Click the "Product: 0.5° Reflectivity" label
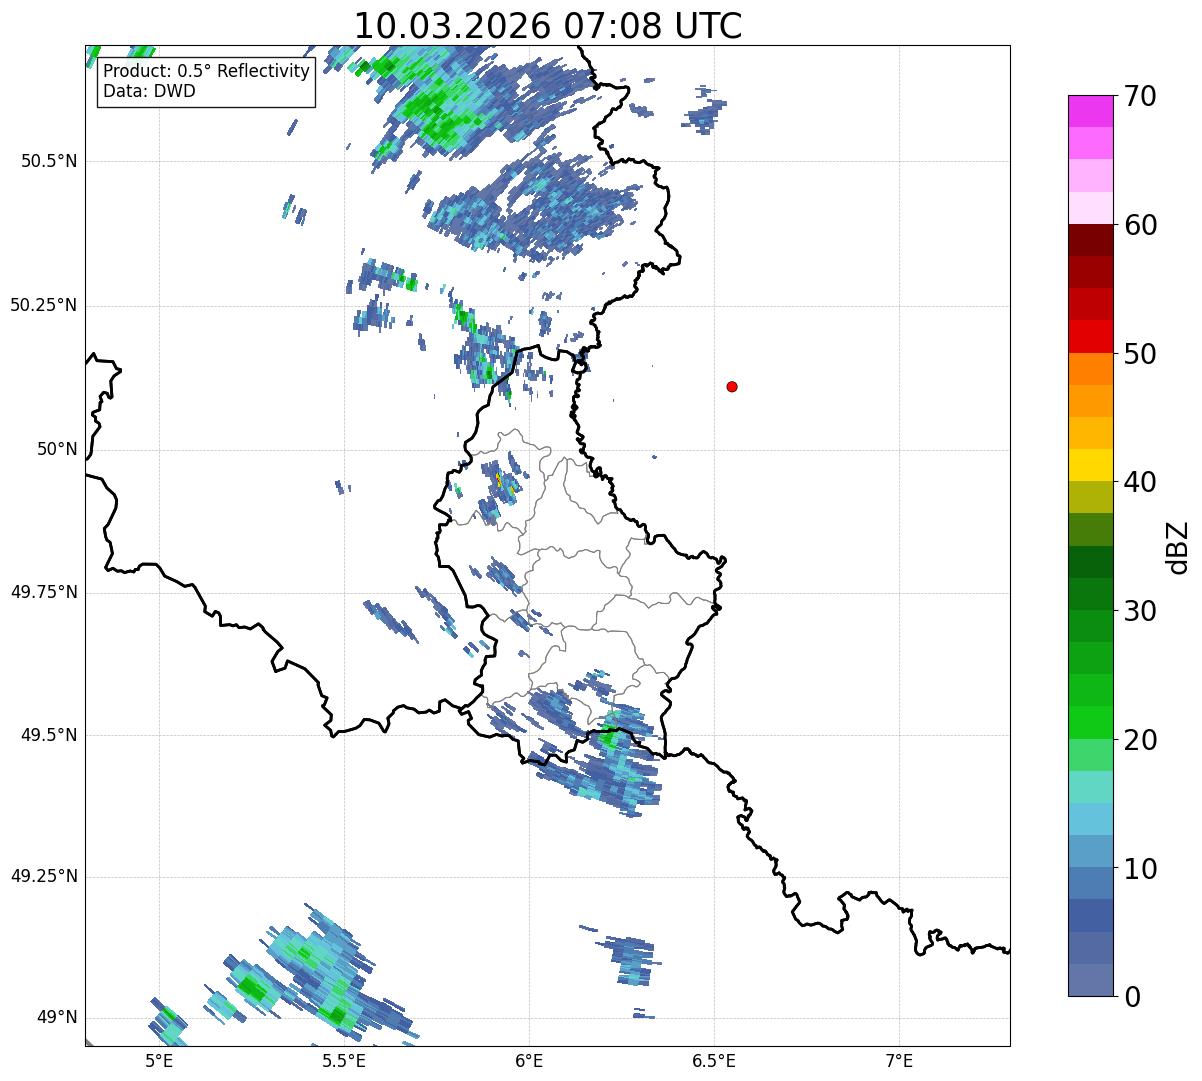 click(x=206, y=72)
